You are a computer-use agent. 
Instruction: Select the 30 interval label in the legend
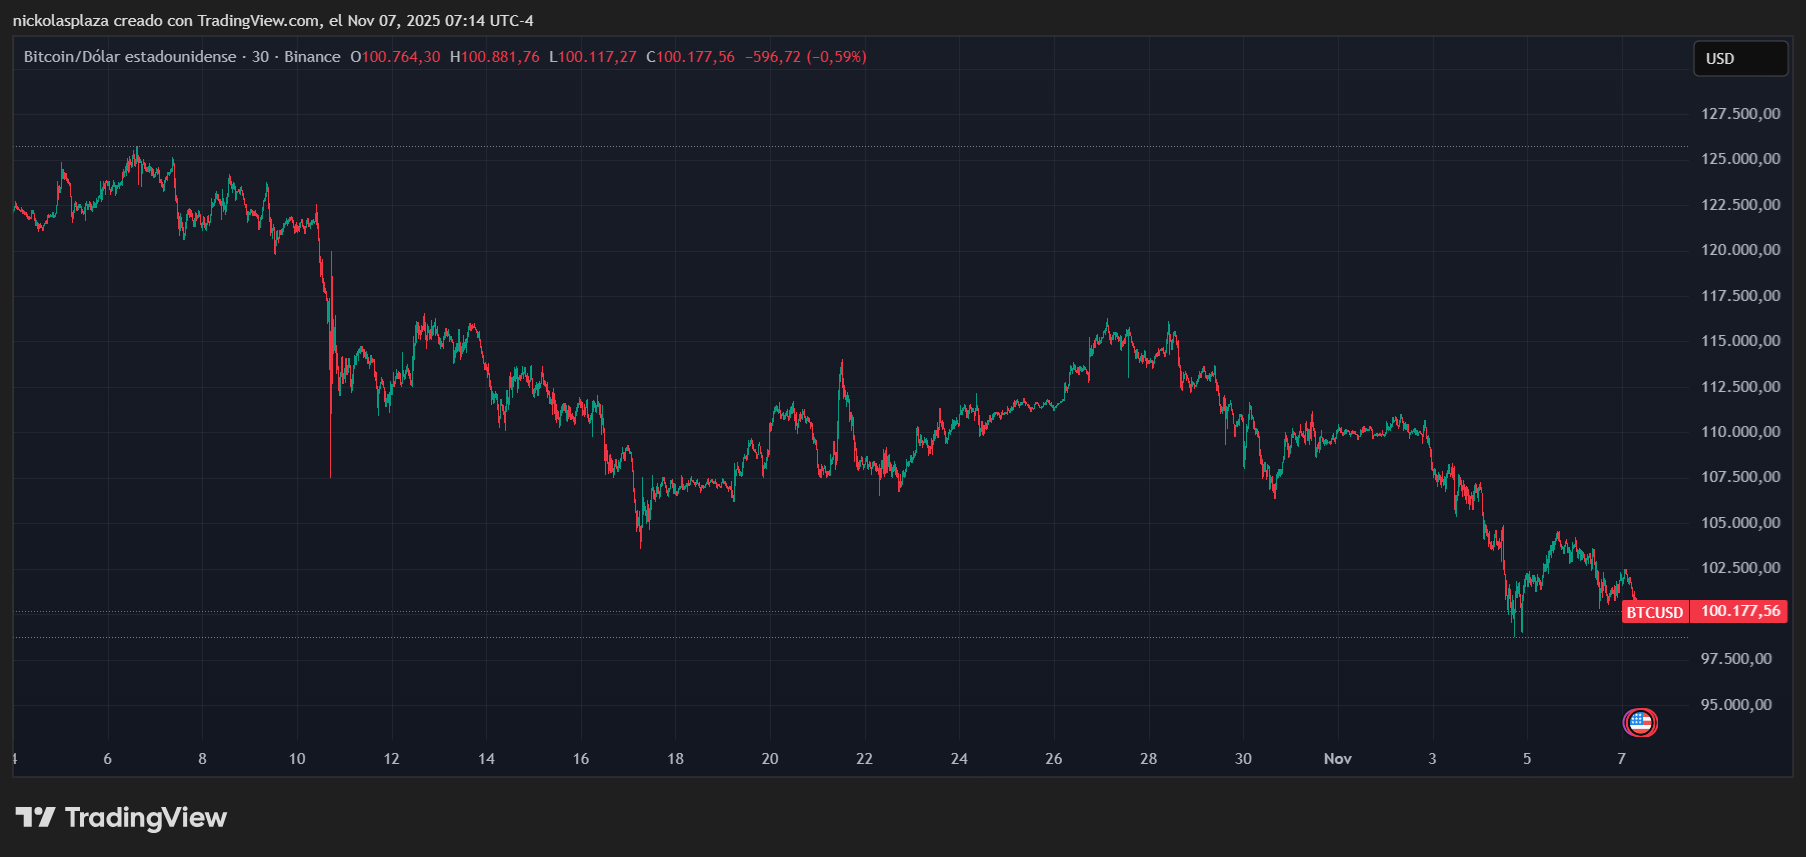coord(261,57)
